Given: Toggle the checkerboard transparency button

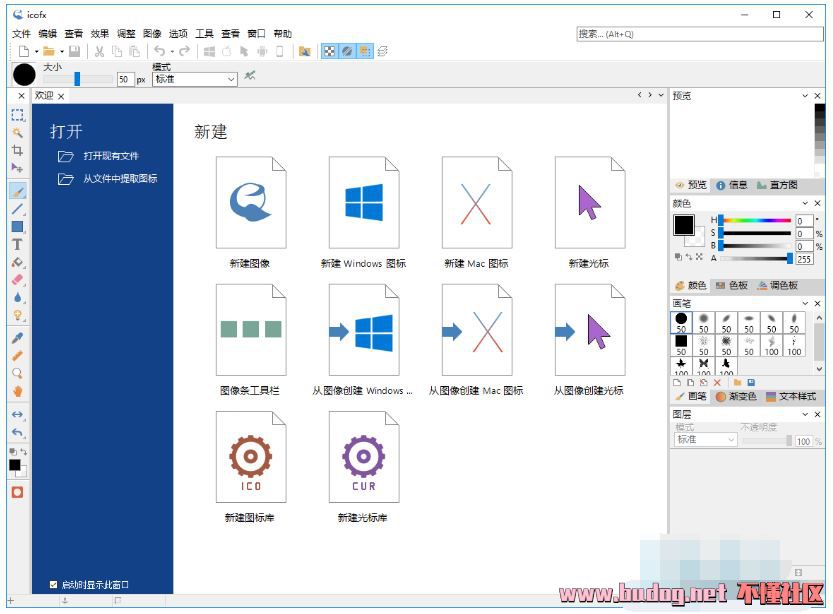Looking at the screenshot, I should pos(329,51).
